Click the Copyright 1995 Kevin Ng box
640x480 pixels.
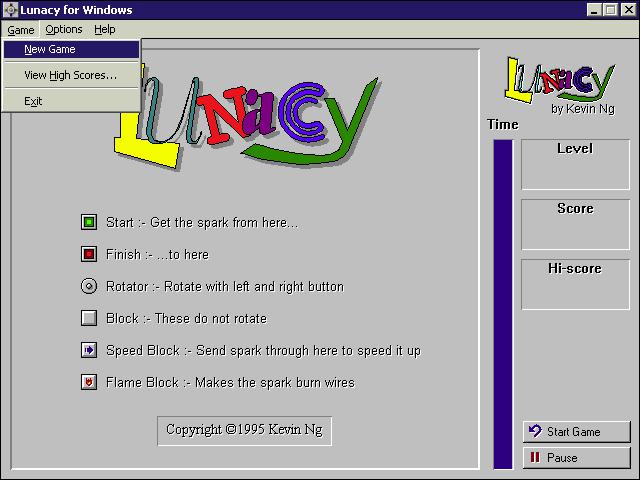pos(244,431)
